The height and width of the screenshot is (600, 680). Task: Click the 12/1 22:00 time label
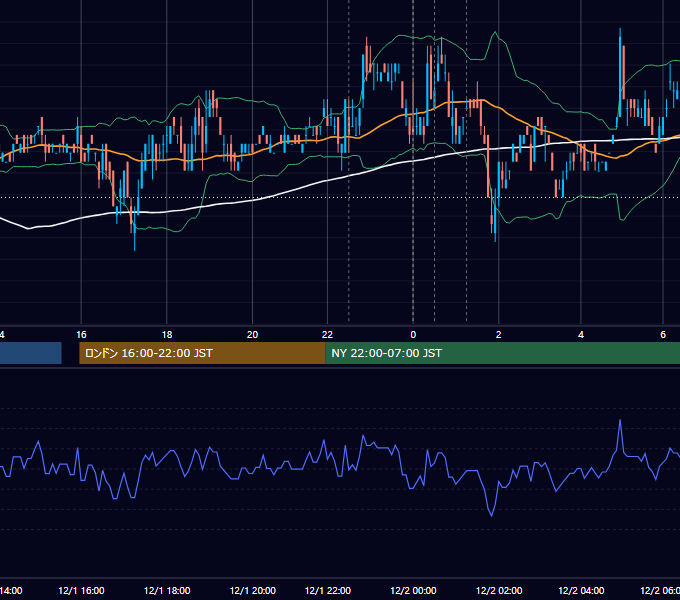coord(327,590)
